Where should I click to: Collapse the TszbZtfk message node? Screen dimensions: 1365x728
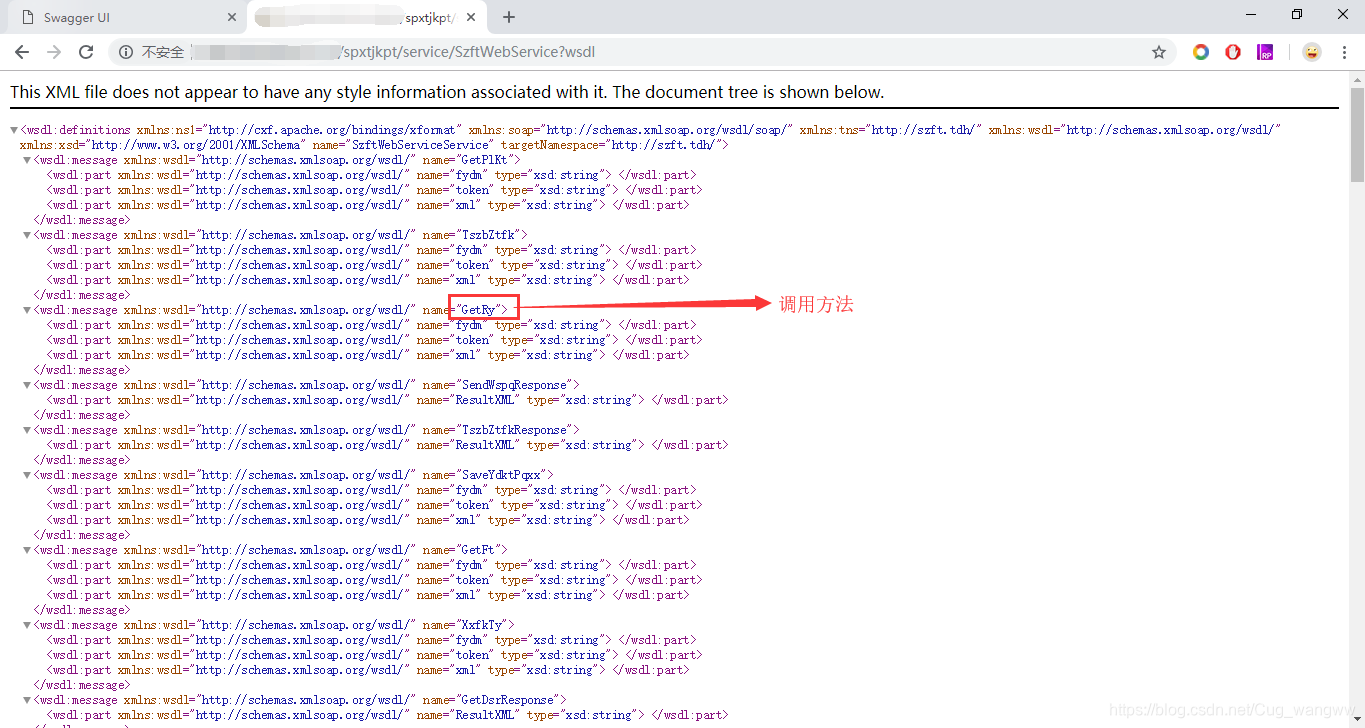coord(27,235)
